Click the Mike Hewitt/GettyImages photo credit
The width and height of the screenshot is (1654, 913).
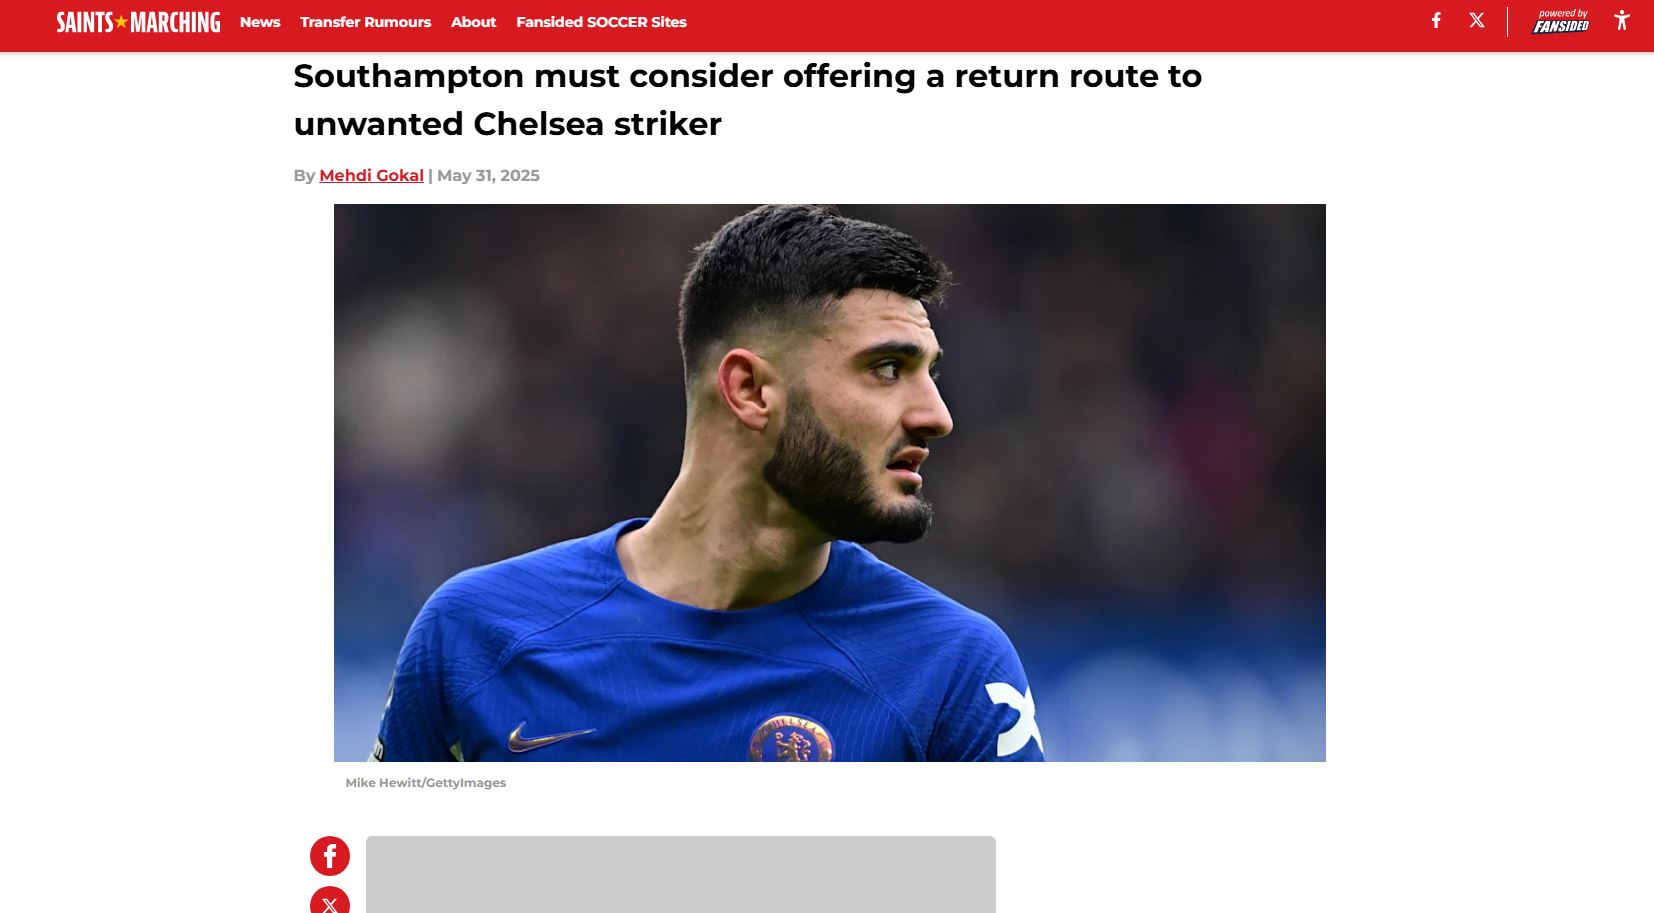[426, 783]
